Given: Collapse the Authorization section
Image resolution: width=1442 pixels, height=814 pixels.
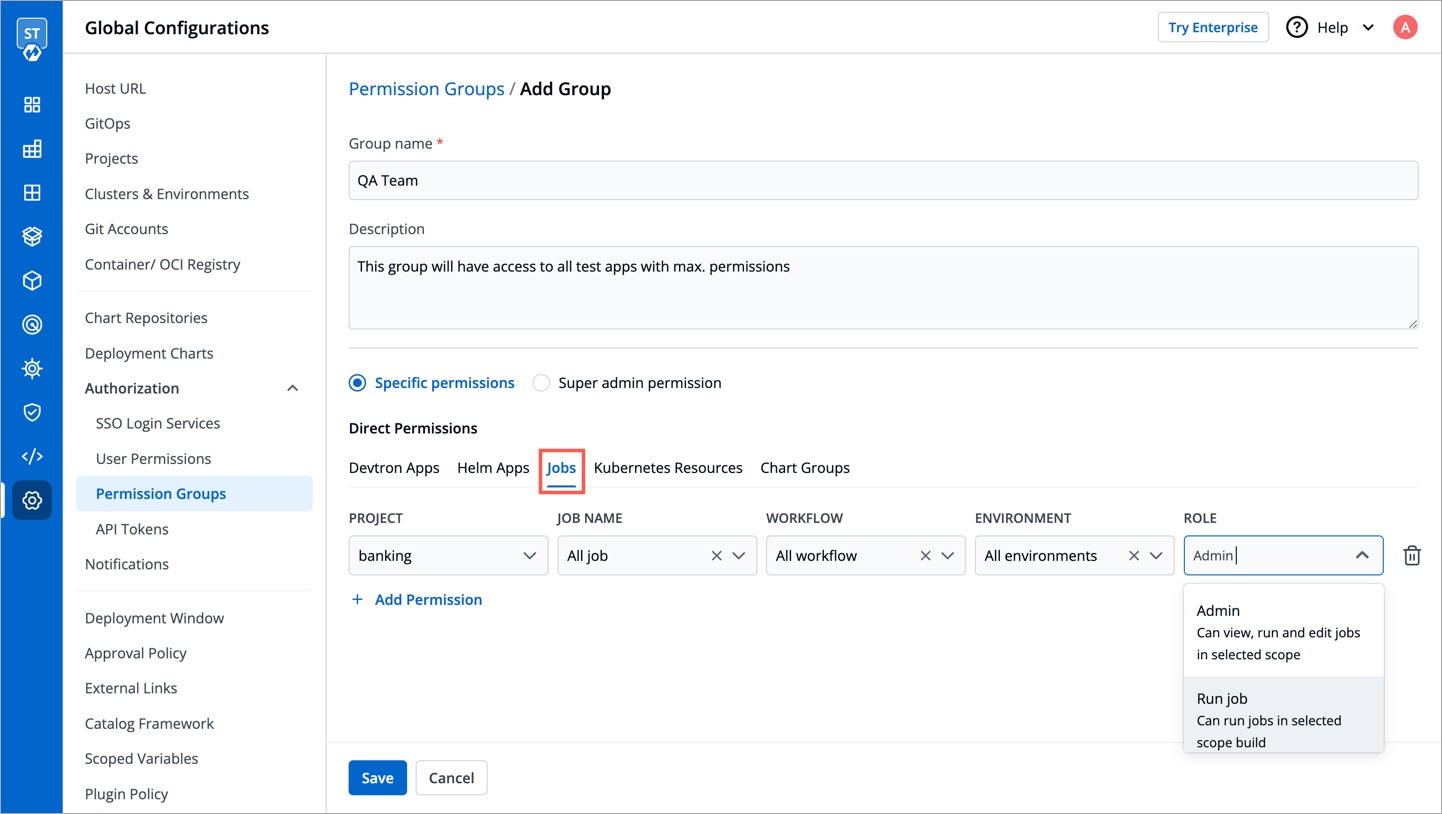Looking at the screenshot, I should coord(292,388).
